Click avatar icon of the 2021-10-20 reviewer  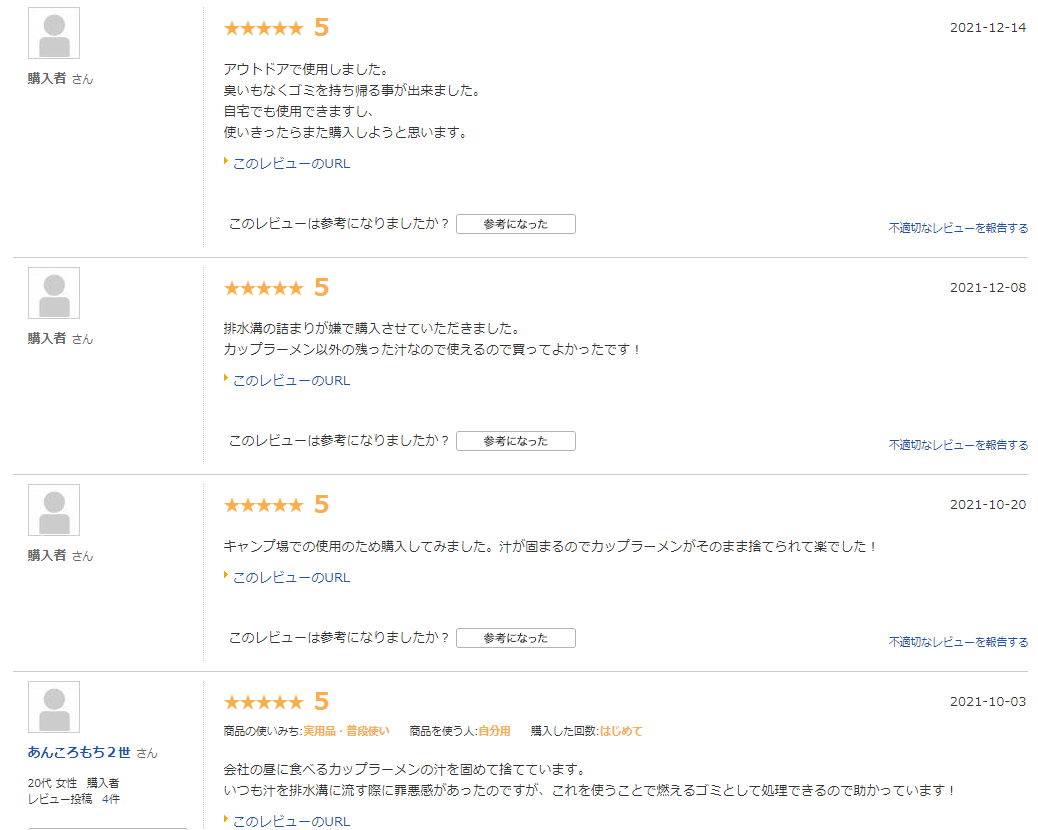[x=54, y=511]
